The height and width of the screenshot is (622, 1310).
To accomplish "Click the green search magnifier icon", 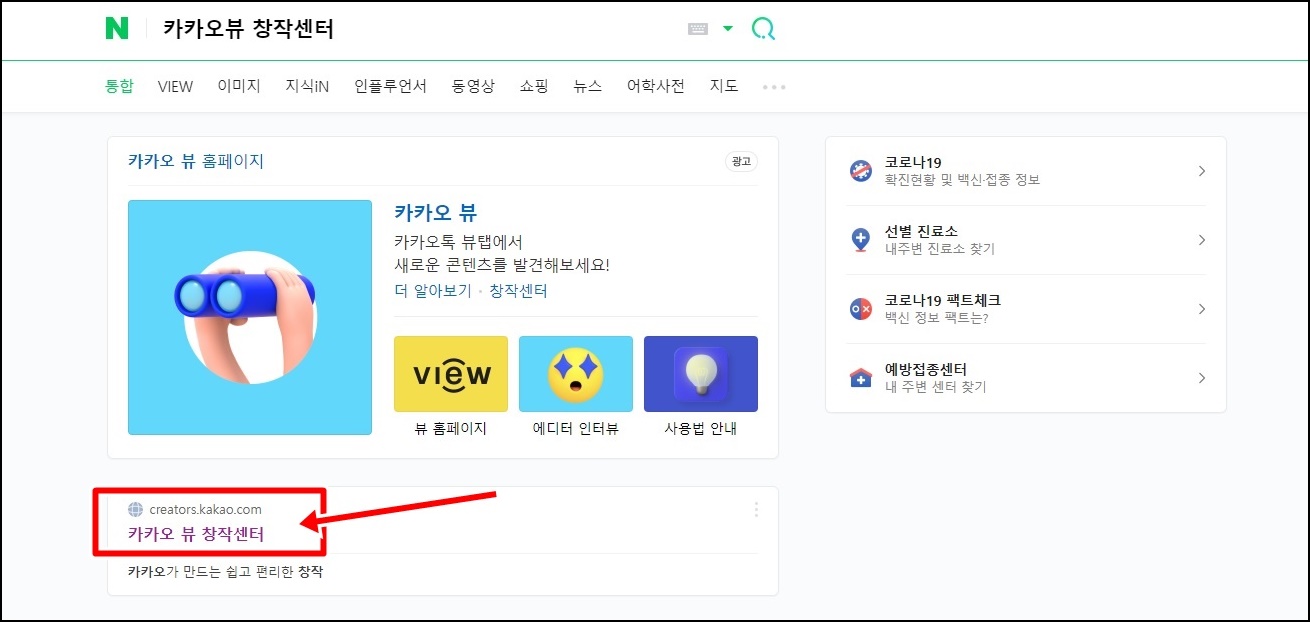I will [x=763, y=29].
